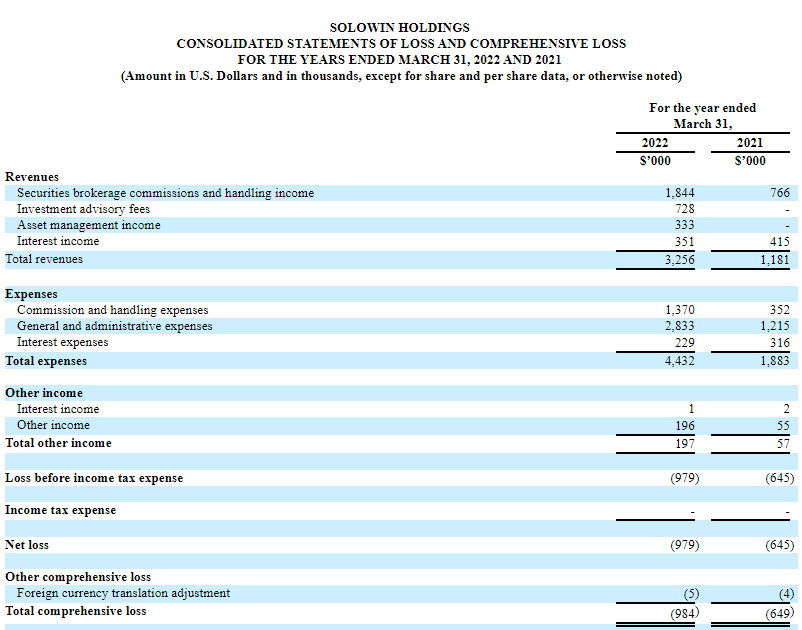
Task: Select the 'Interest income' label under Other income
Action: click(x=58, y=409)
